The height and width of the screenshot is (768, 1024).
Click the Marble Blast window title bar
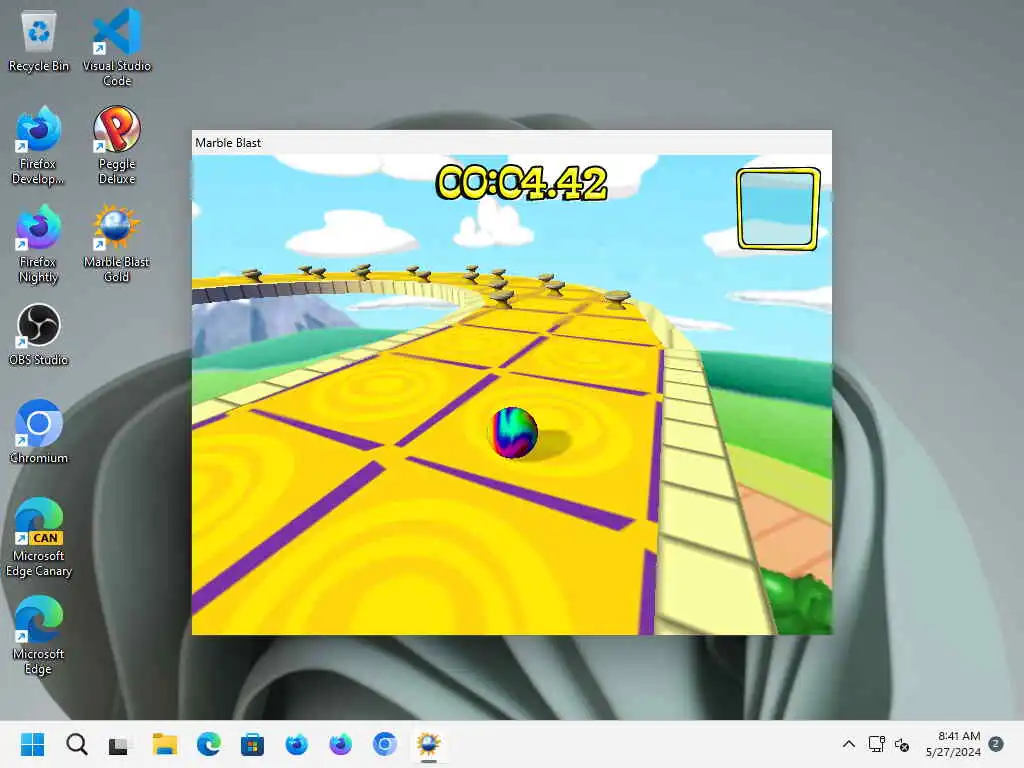click(x=511, y=142)
